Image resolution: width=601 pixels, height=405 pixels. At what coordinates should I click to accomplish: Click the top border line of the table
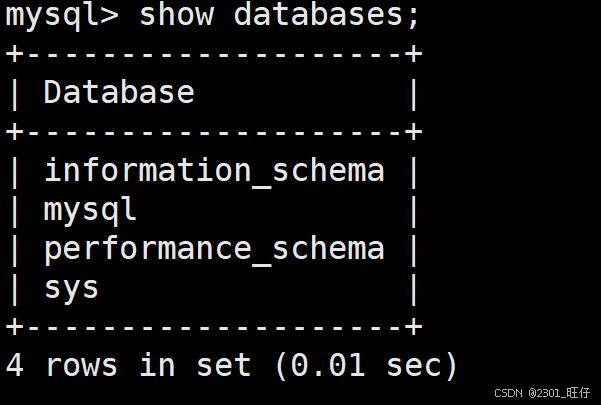214,54
